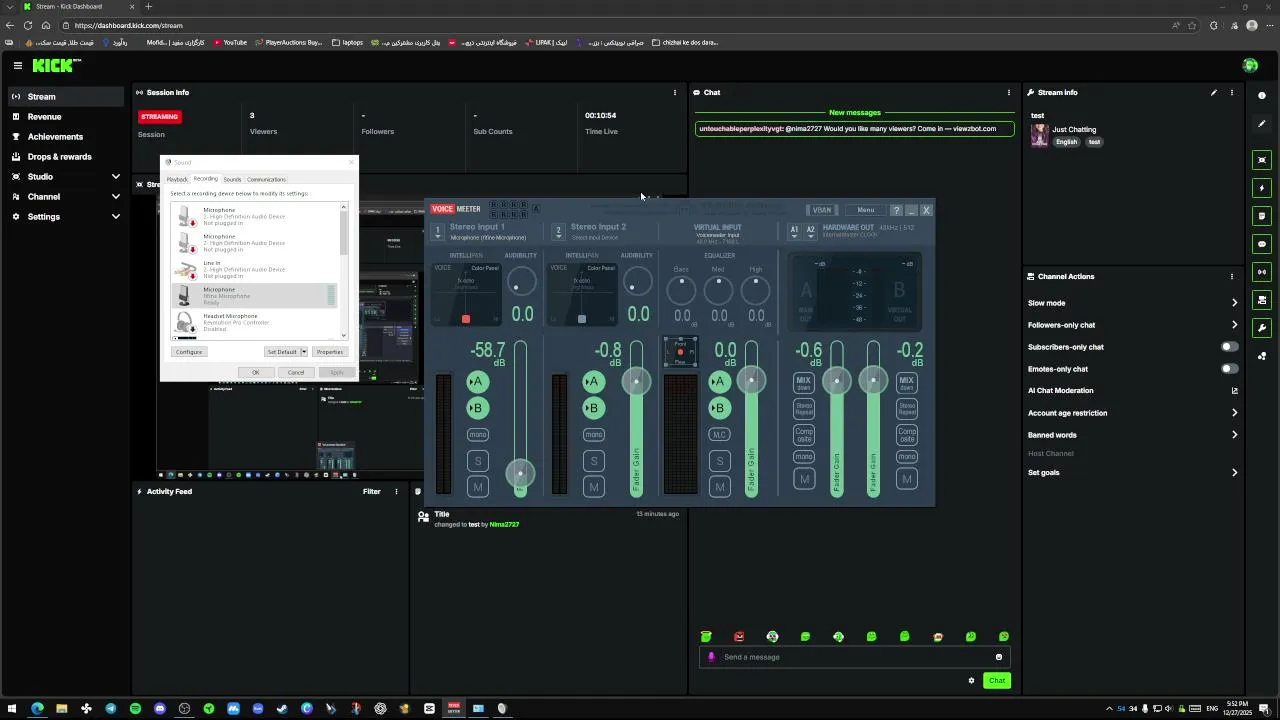Open the profile avatar menu
This screenshot has height=720, width=1280.
click(1250, 65)
